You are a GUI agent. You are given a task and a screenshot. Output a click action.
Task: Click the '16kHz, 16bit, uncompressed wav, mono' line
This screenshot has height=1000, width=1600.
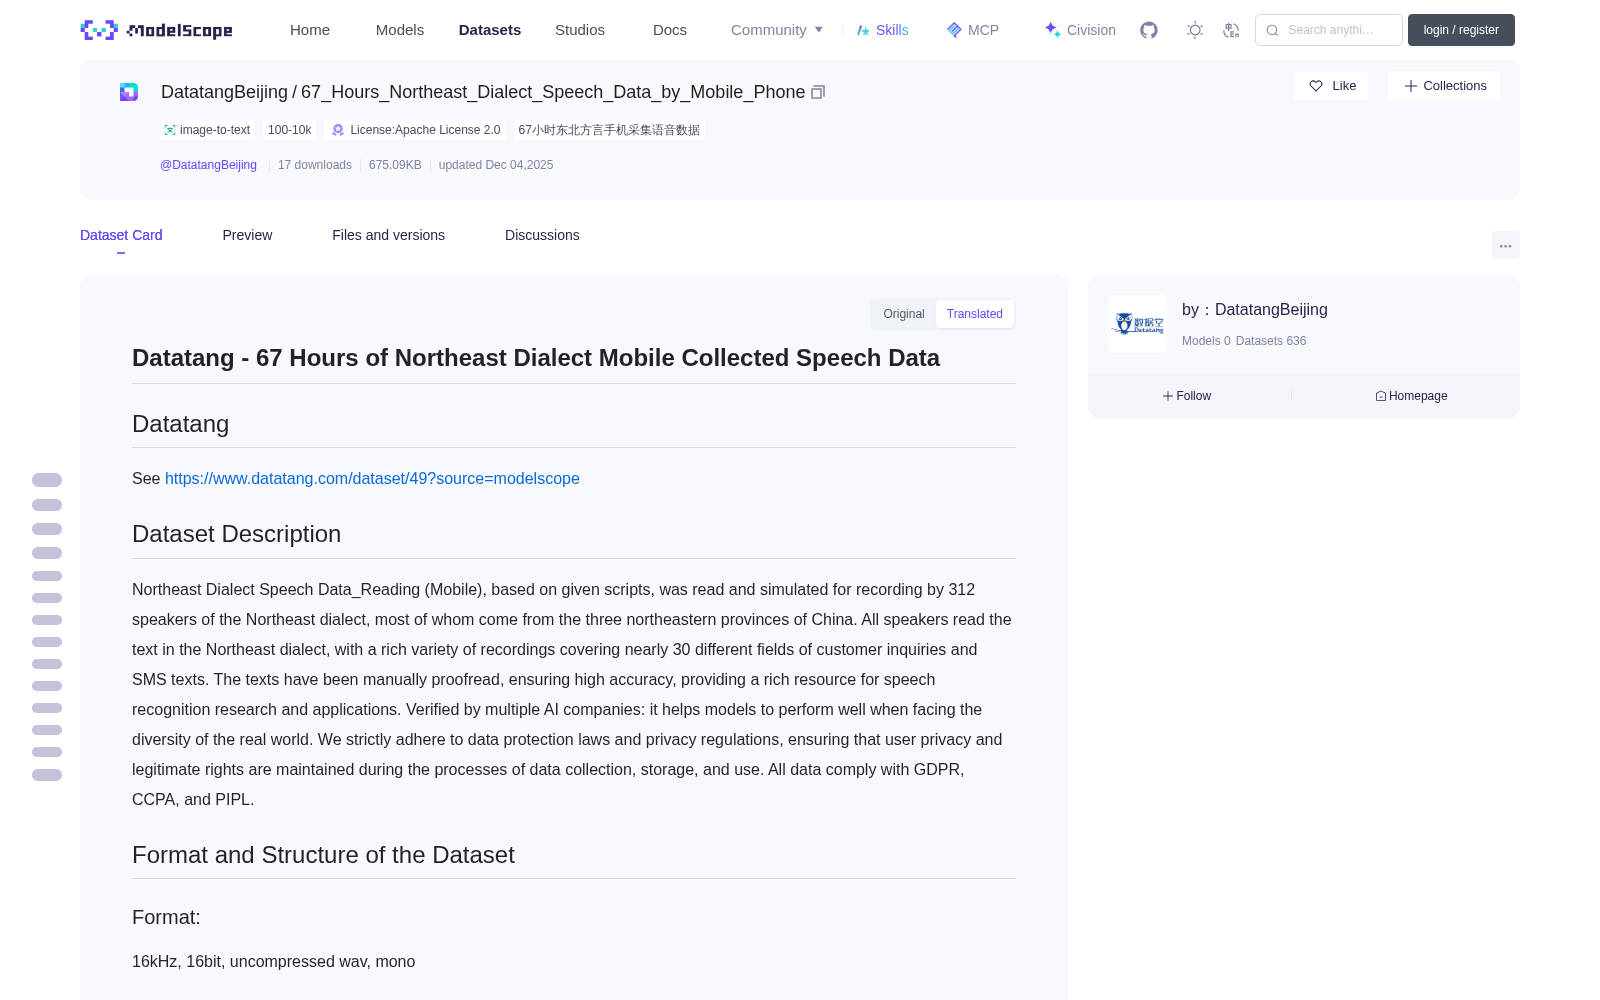pos(273,961)
